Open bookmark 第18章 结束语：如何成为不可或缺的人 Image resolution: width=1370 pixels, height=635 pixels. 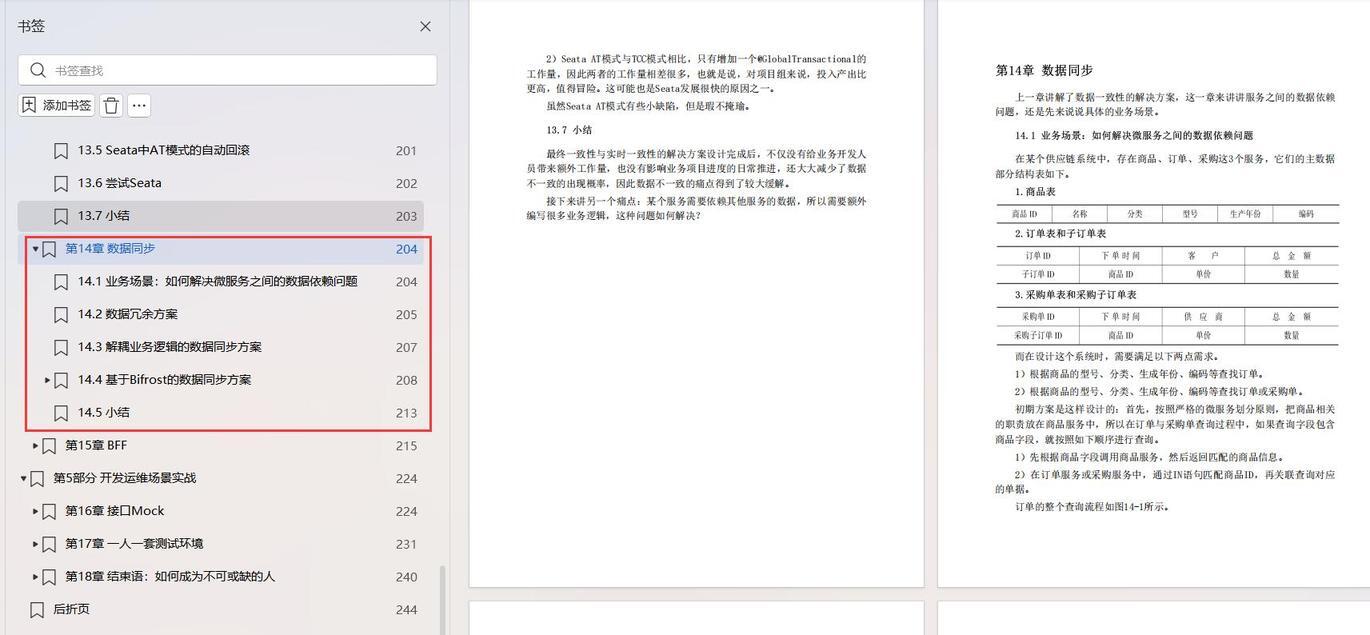pyautogui.click(x=170, y=577)
